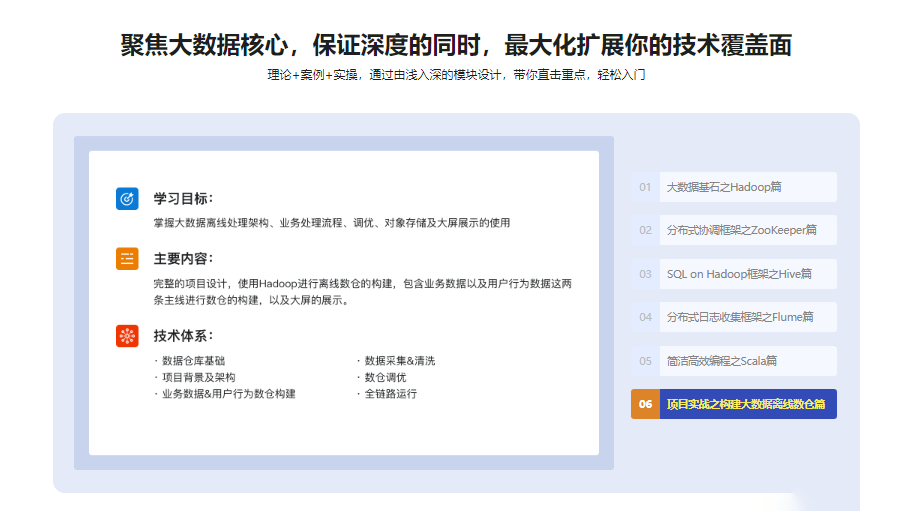
Task: Click the 01 number badge
Action: [x=645, y=187]
